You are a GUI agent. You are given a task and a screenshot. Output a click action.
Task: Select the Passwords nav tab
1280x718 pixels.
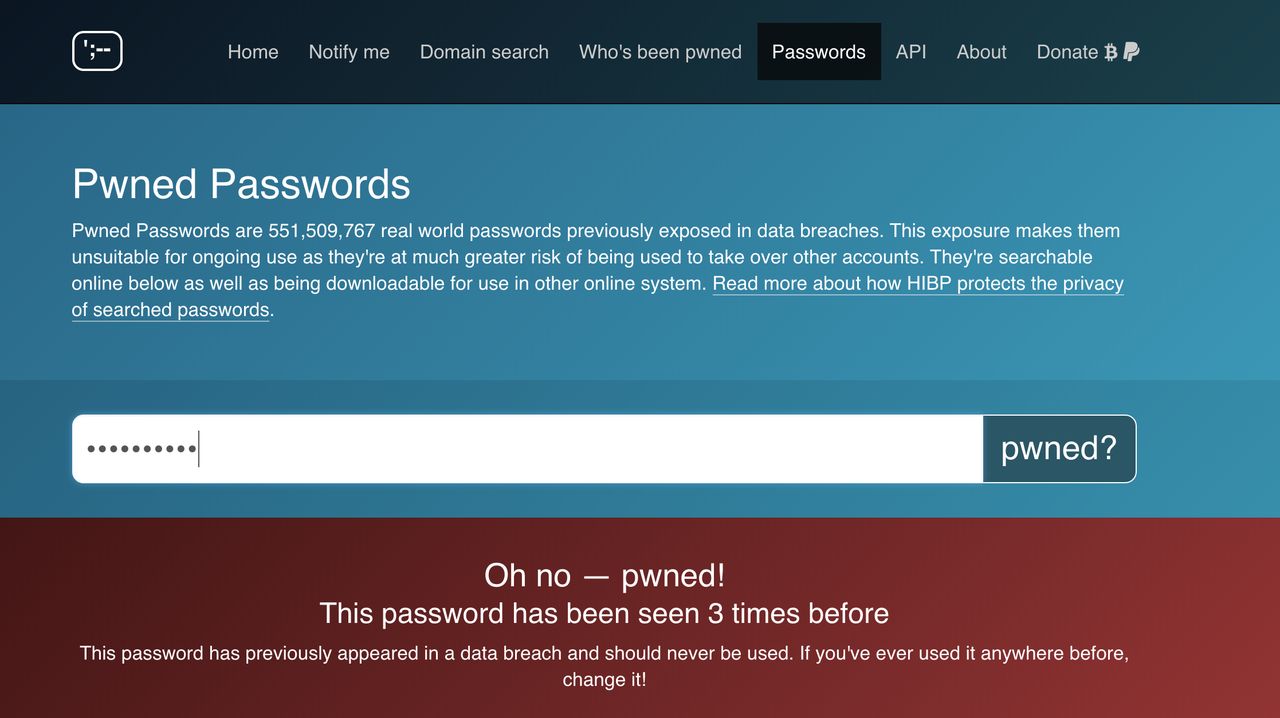819,52
